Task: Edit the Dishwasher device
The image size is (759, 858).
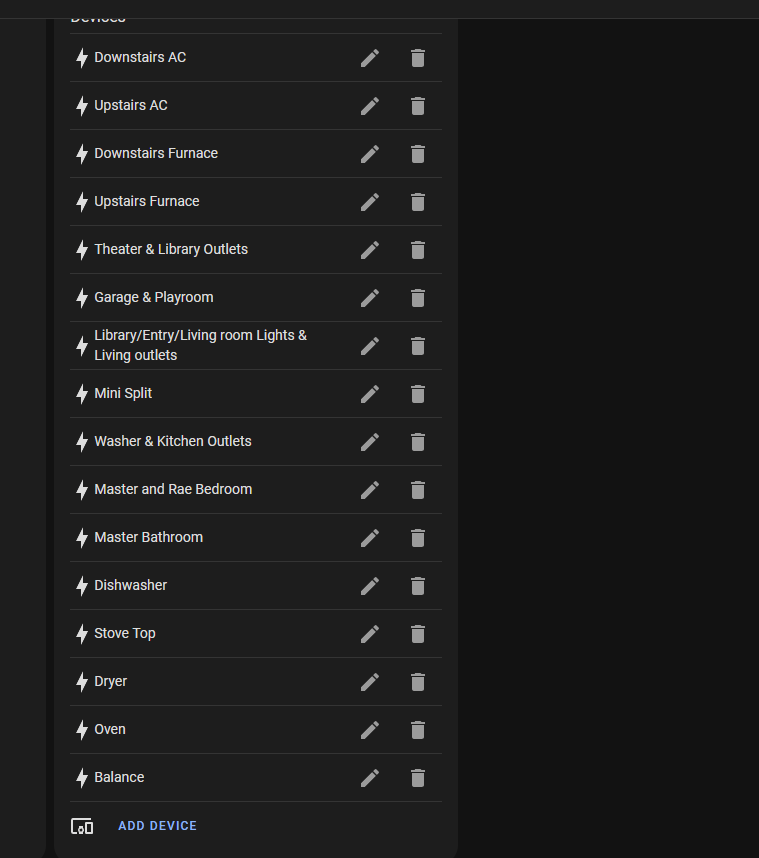Action: pos(370,586)
